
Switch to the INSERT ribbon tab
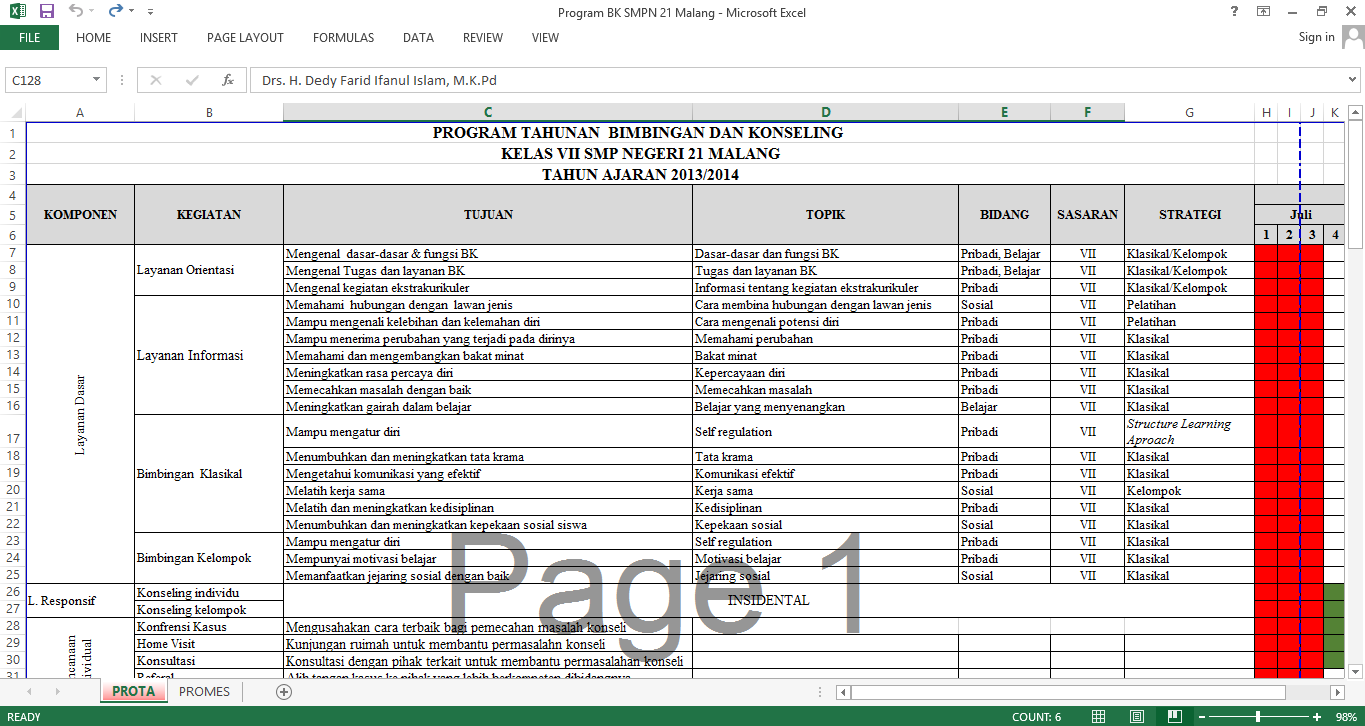(159, 38)
